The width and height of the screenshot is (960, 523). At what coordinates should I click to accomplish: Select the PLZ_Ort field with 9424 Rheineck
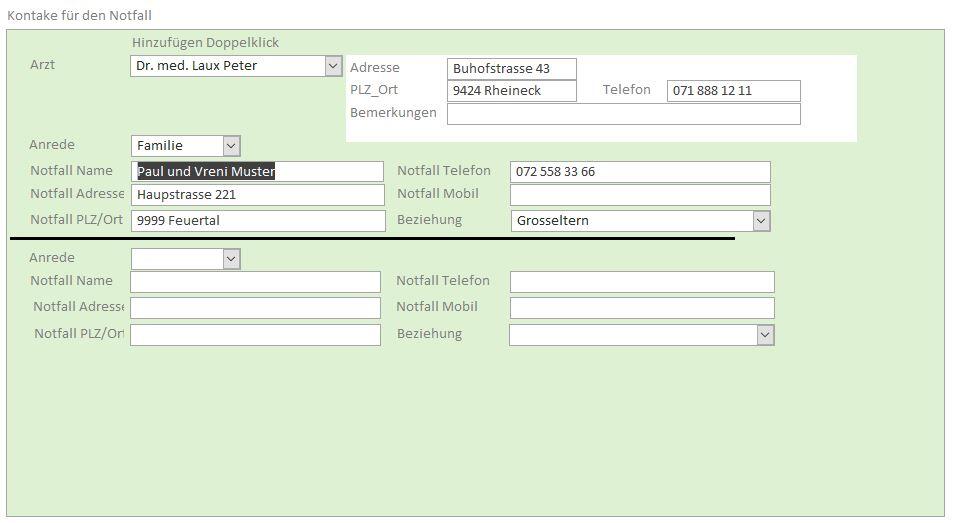[511, 91]
